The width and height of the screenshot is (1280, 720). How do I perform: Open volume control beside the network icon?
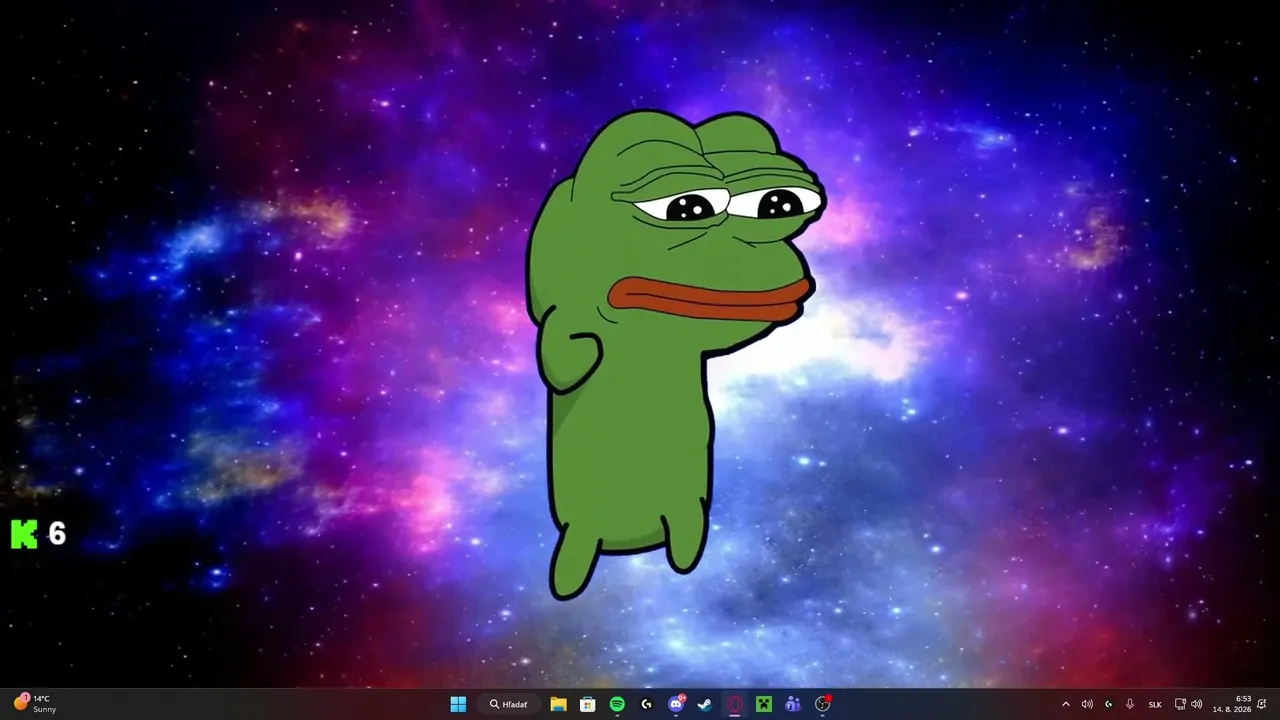pyautogui.click(x=1197, y=704)
